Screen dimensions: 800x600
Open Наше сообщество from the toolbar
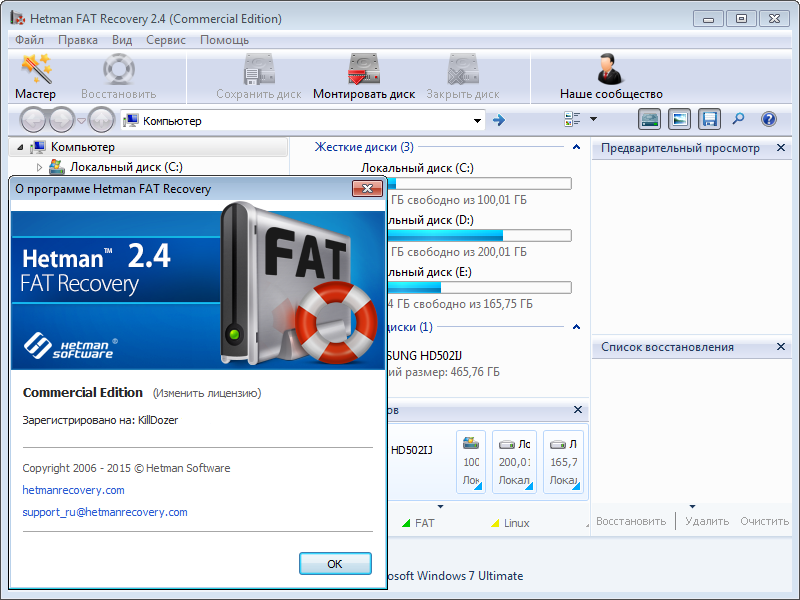pyautogui.click(x=611, y=77)
